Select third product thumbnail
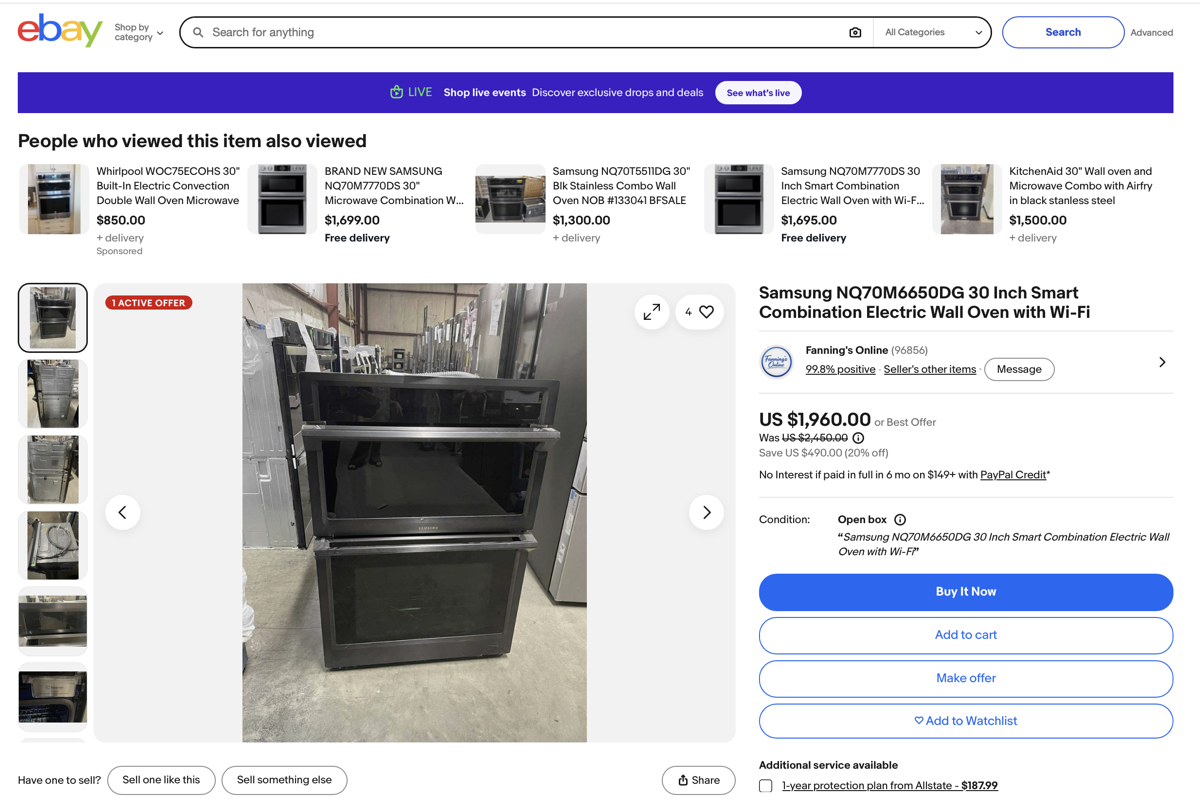 click(x=53, y=470)
